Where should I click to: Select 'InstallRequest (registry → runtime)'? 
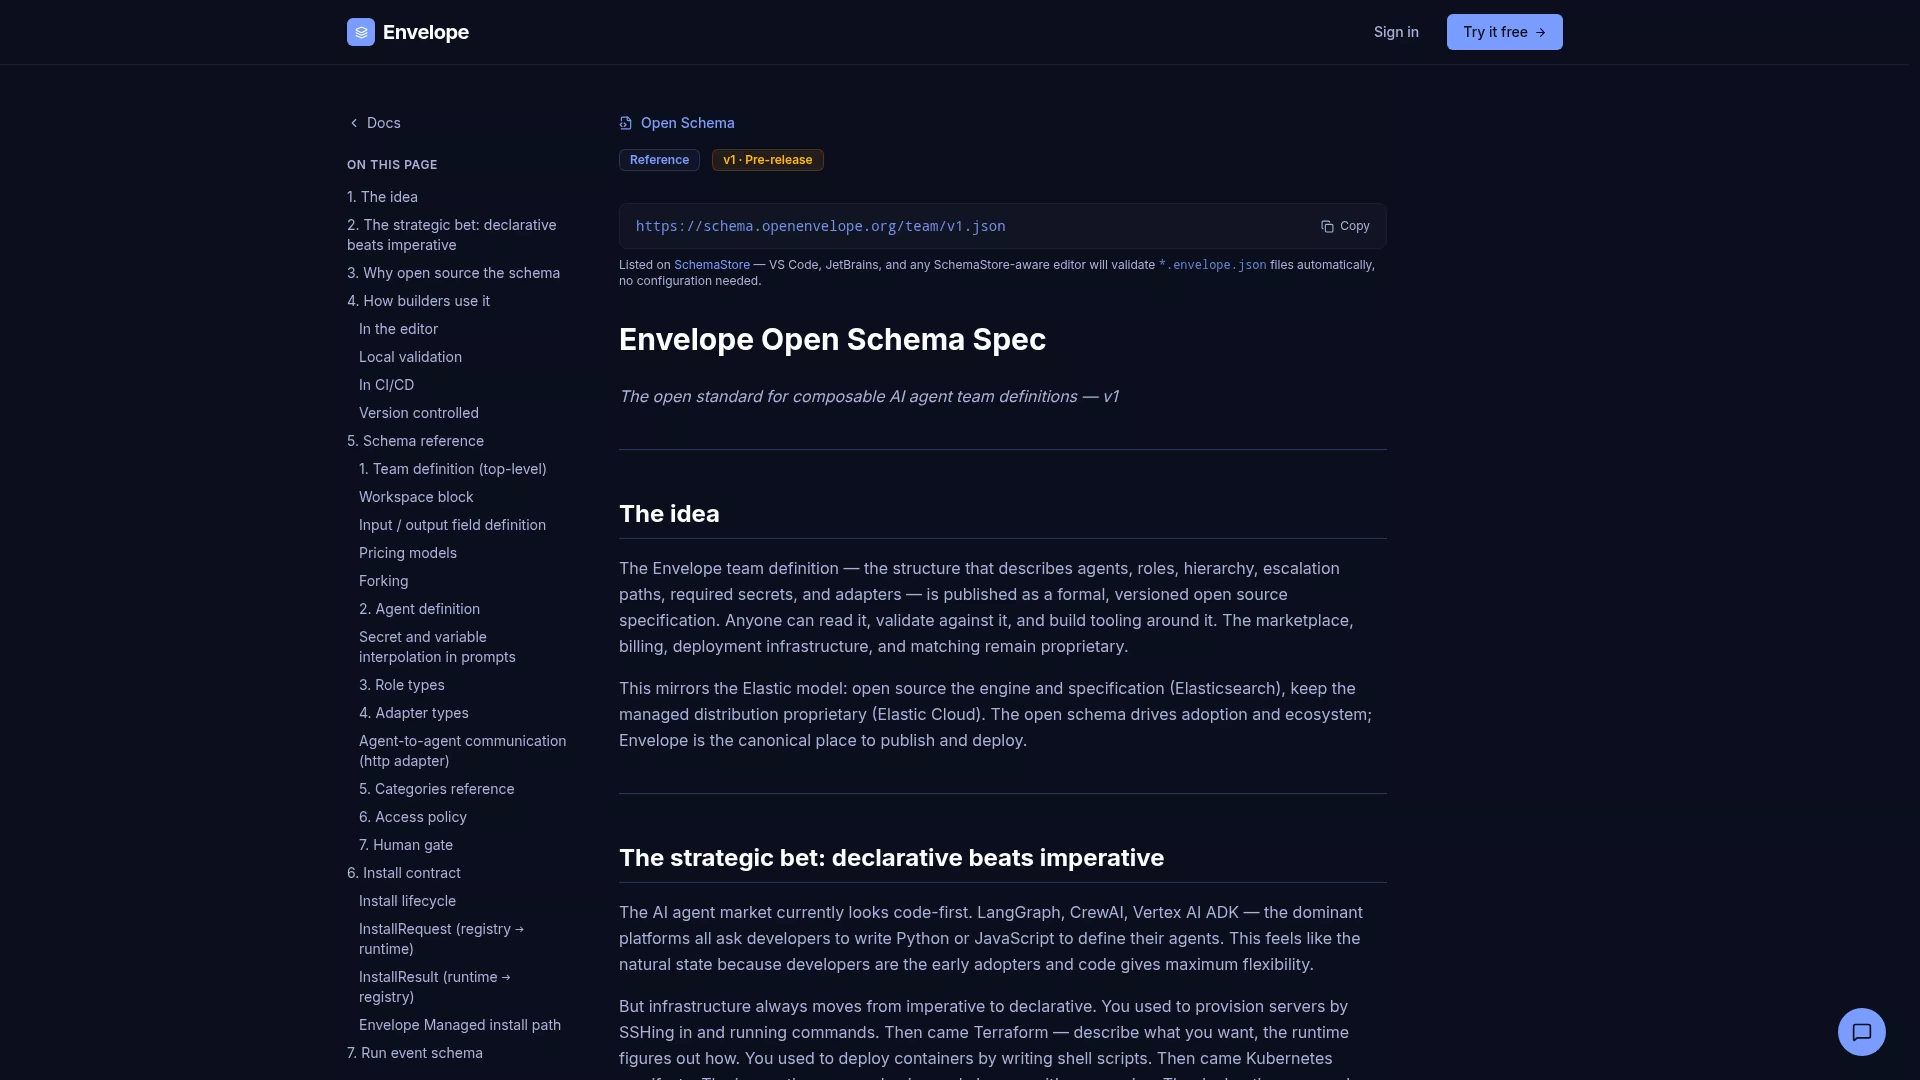coord(442,939)
